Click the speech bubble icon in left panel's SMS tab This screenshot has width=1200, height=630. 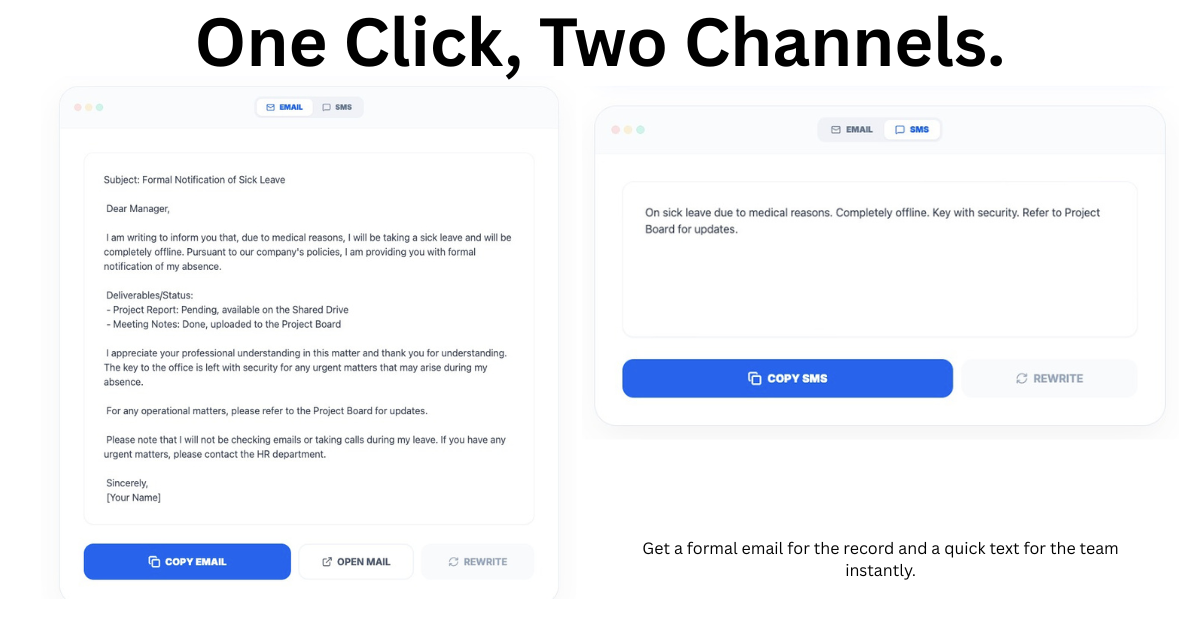[x=326, y=107]
